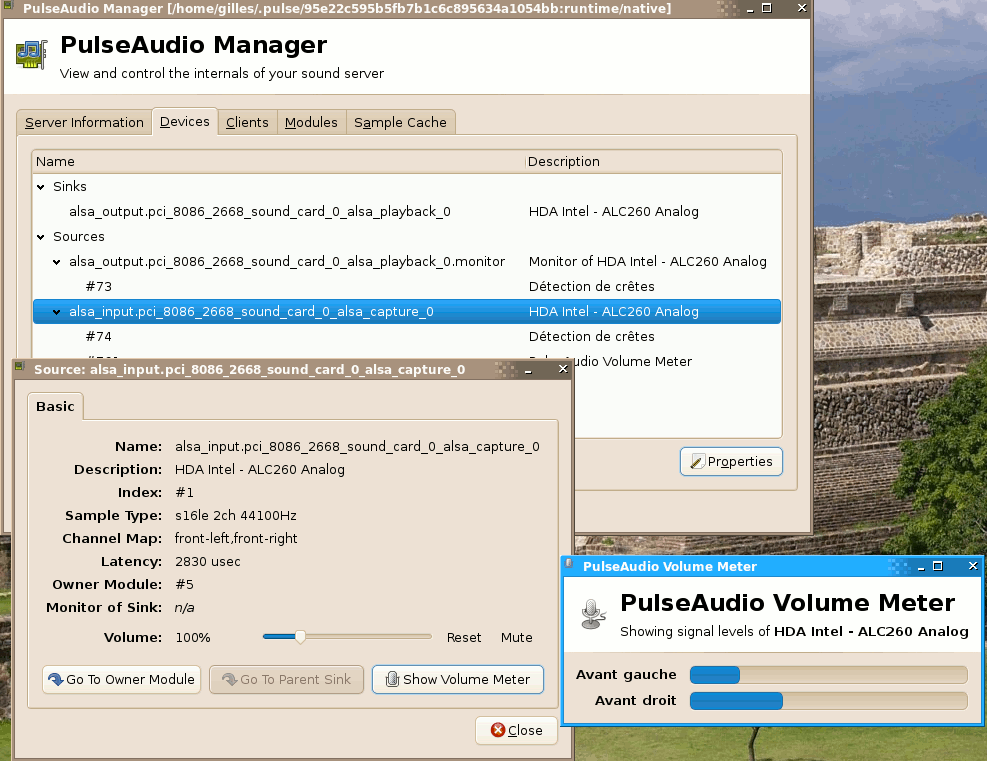Click the Index value "#1"

[x=184, y=493]
